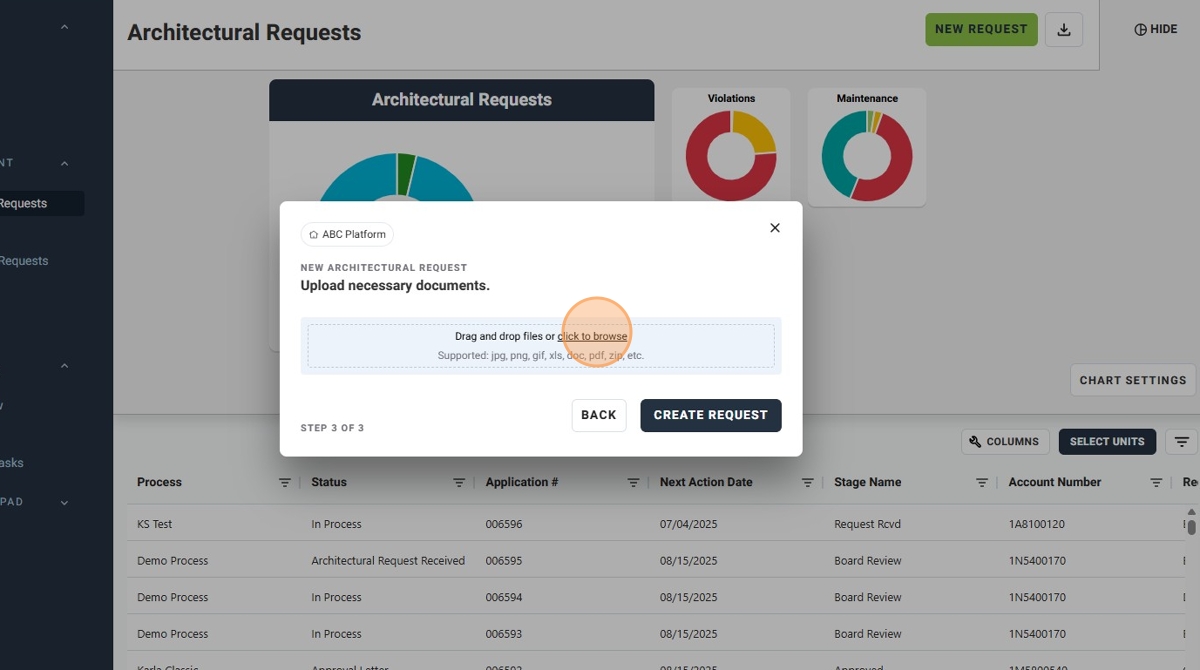1200x670 pixels.
Task: Sort by the Status column header
Action: [x=329, y=482]
